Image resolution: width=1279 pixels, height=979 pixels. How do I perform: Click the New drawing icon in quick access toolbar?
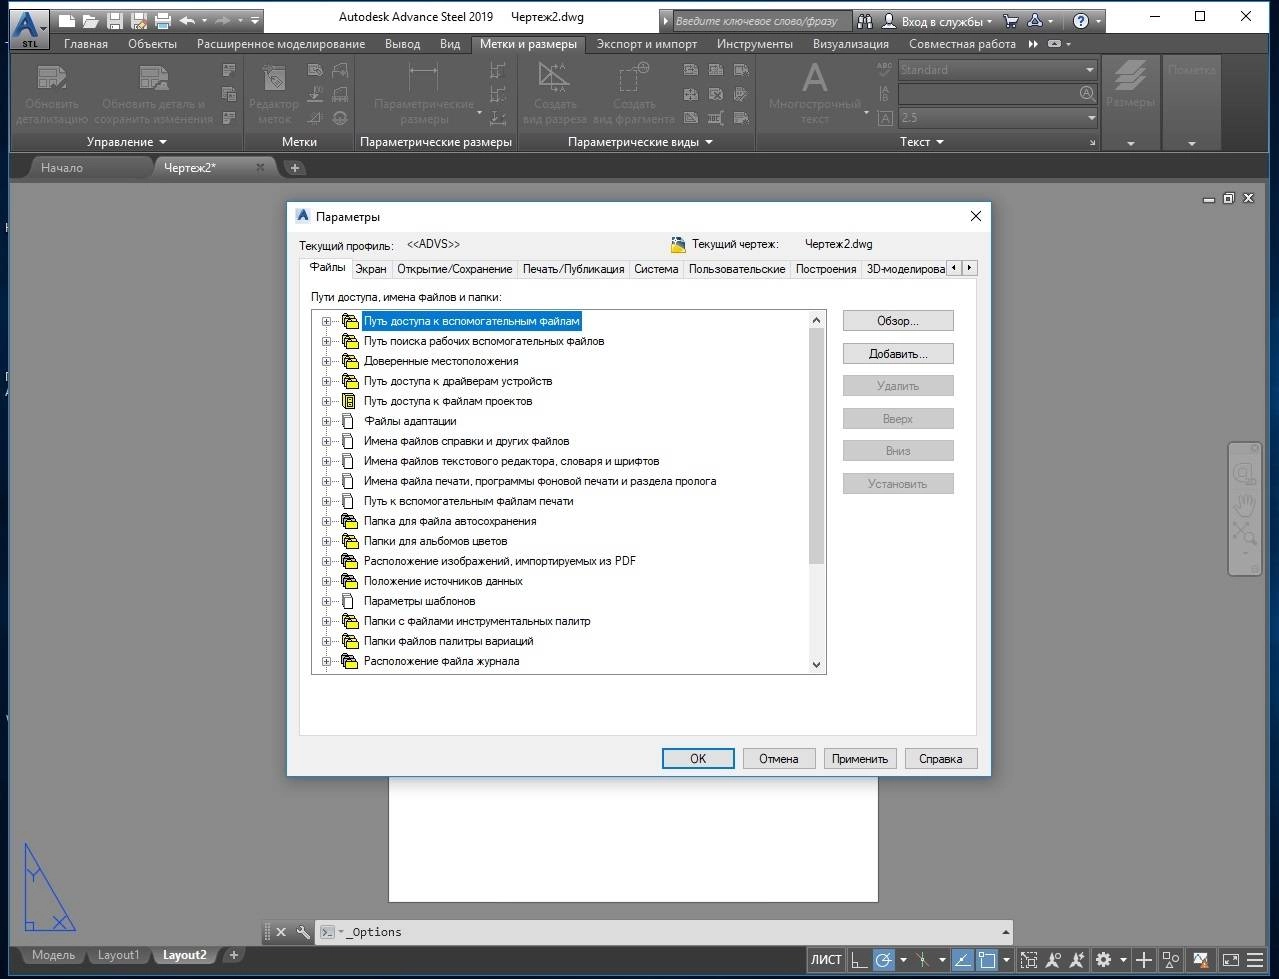coord(66,20)
